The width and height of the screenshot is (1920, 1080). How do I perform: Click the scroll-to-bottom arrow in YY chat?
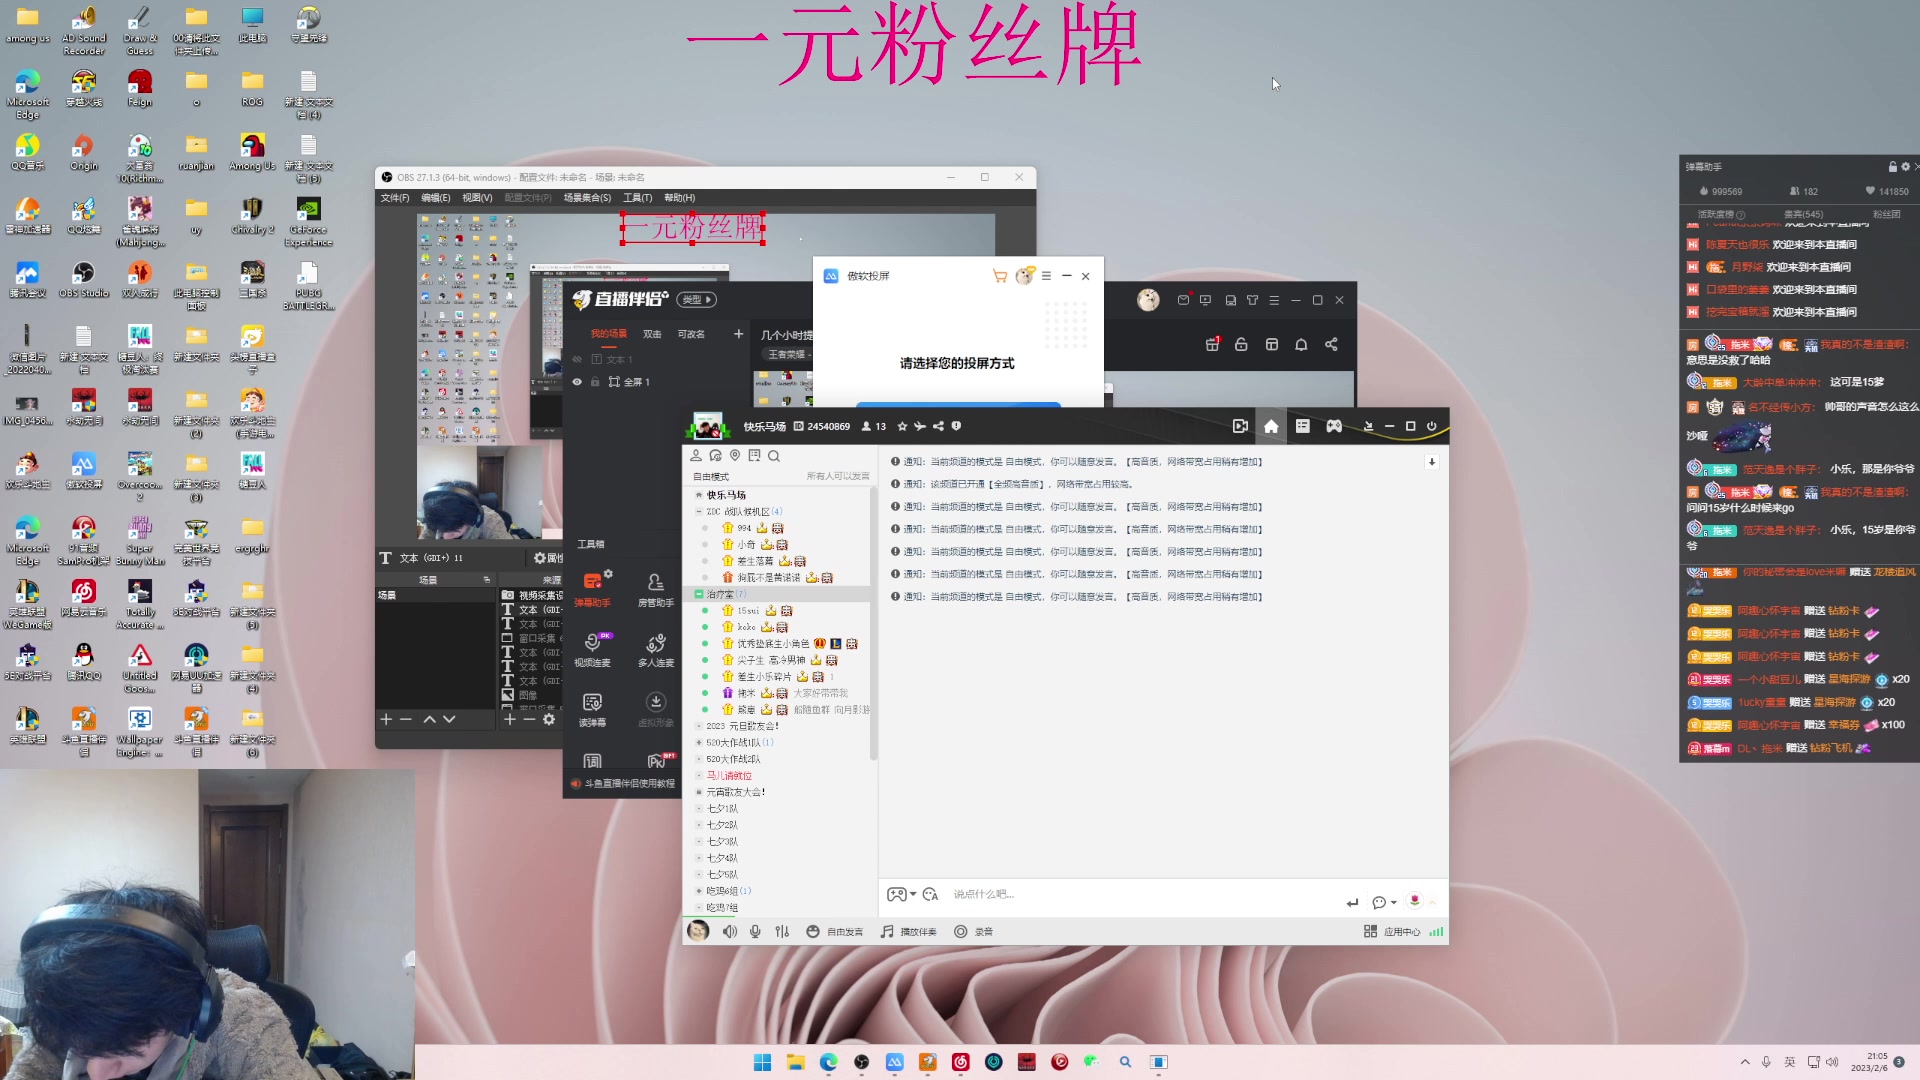[x=1431, y=461]
